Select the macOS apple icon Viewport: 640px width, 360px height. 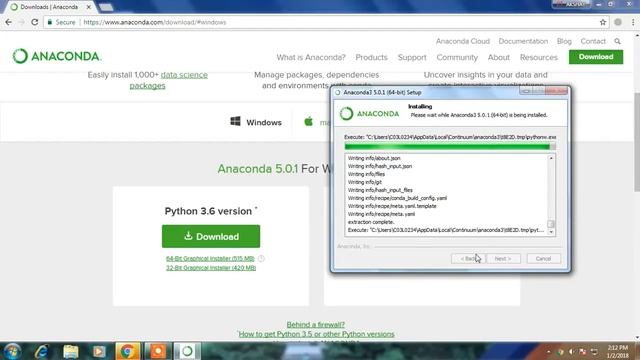pos(309,121)
